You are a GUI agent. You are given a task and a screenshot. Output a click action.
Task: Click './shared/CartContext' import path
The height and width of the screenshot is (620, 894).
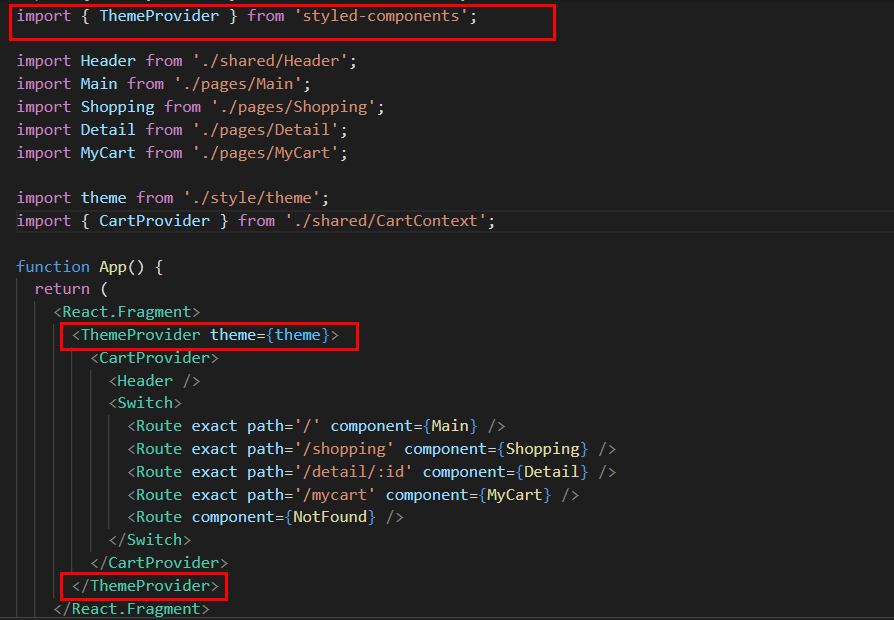tap(385, 221)
